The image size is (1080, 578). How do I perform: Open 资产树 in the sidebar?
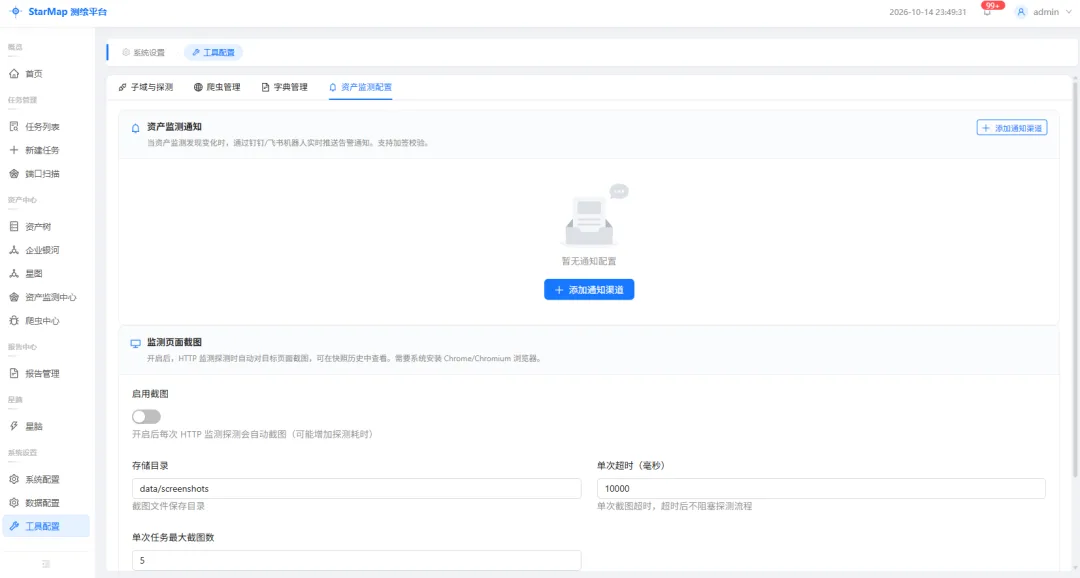[45, 227]
